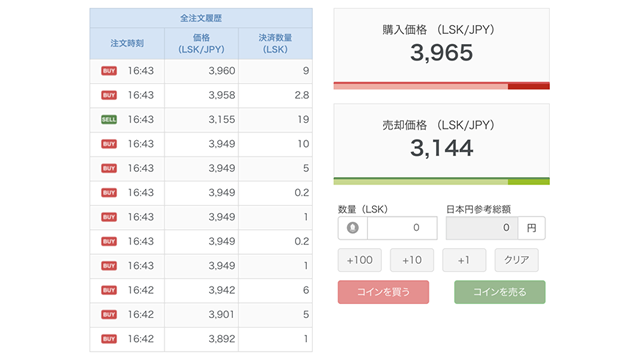The image size is (640, 360).
Task: Click the BUY badge on the 3,892 row
Action: click(x=109, y=339)
